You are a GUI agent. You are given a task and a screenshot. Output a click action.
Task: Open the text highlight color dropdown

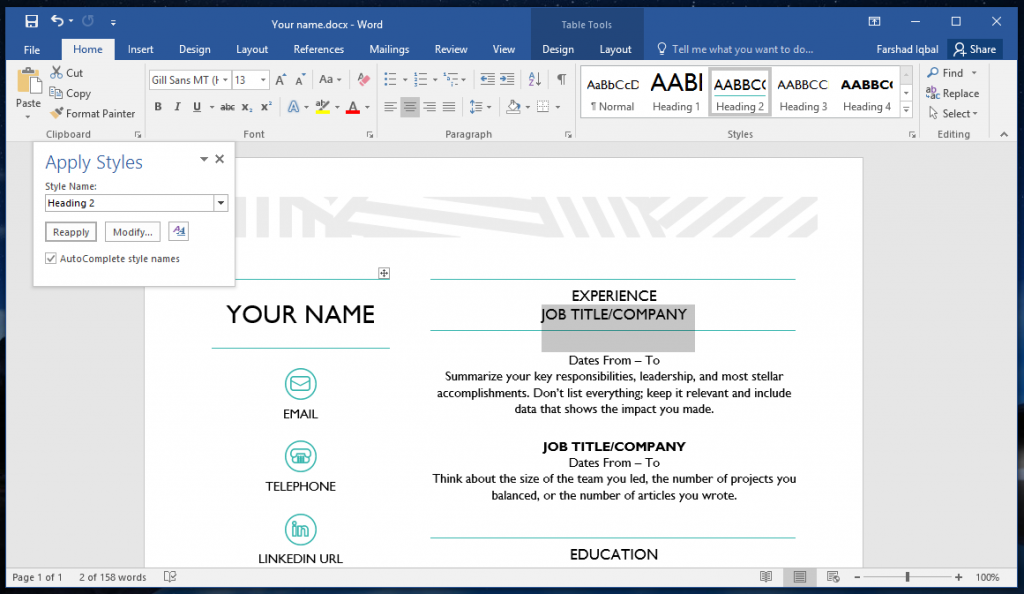337,106
